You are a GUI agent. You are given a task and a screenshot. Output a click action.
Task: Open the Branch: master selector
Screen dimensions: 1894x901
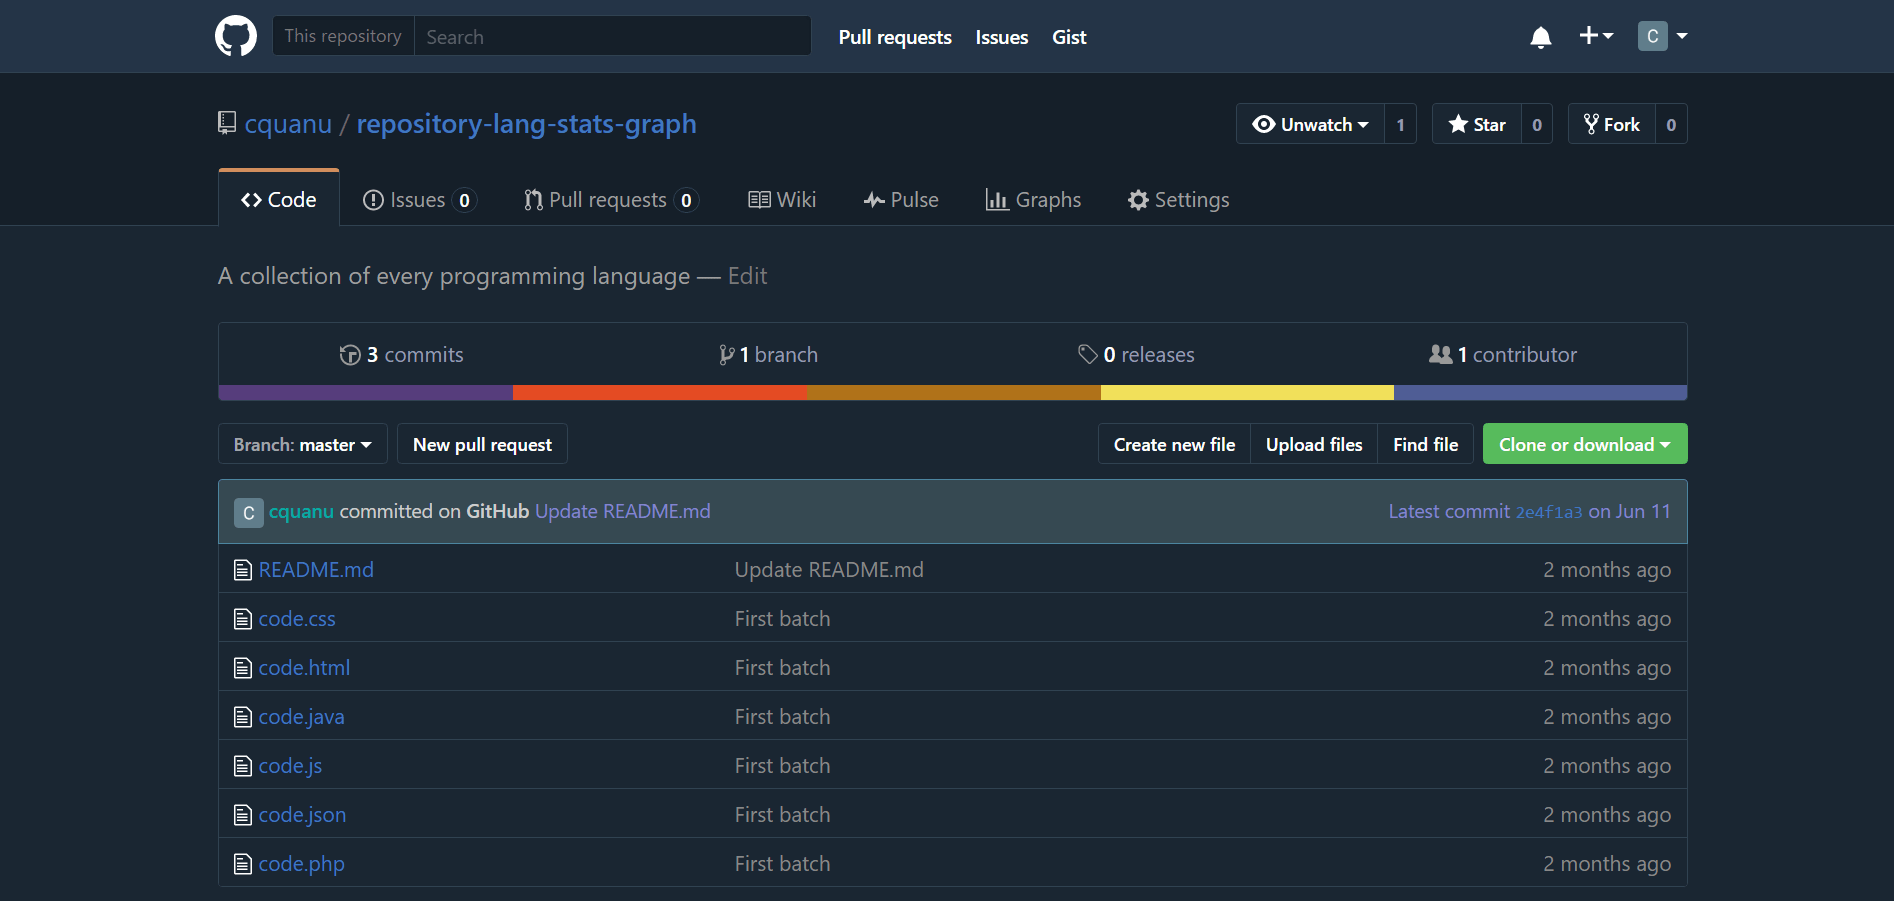(x=302, y=444)
